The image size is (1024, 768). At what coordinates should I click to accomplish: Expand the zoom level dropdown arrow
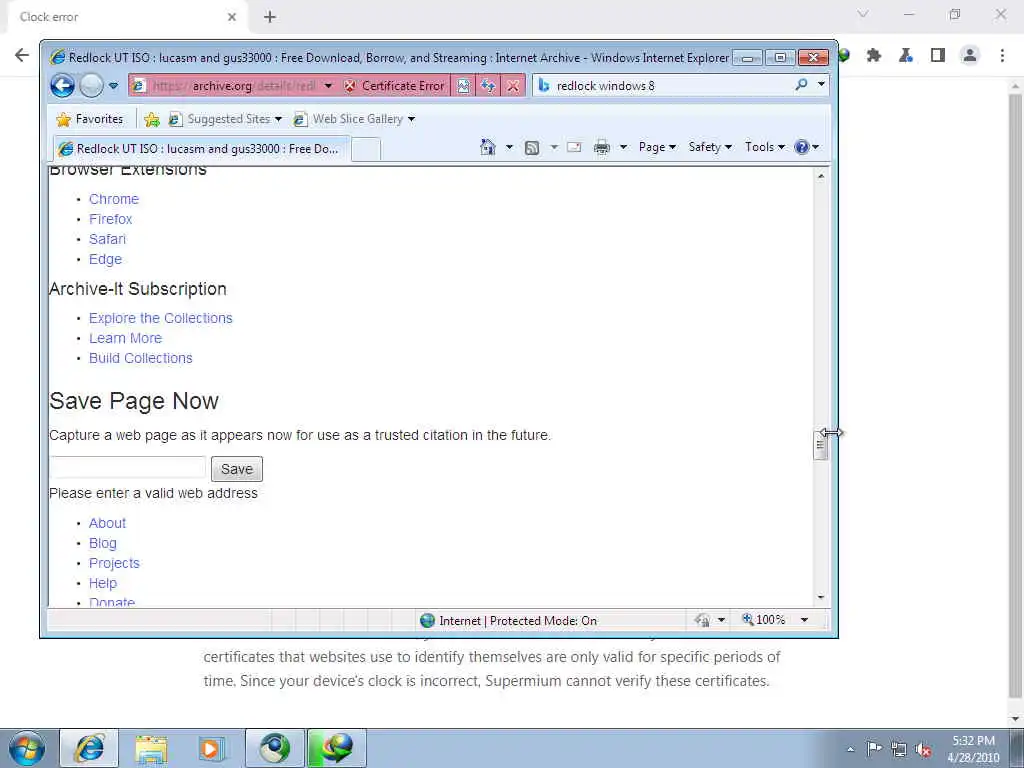coord(805,620)
